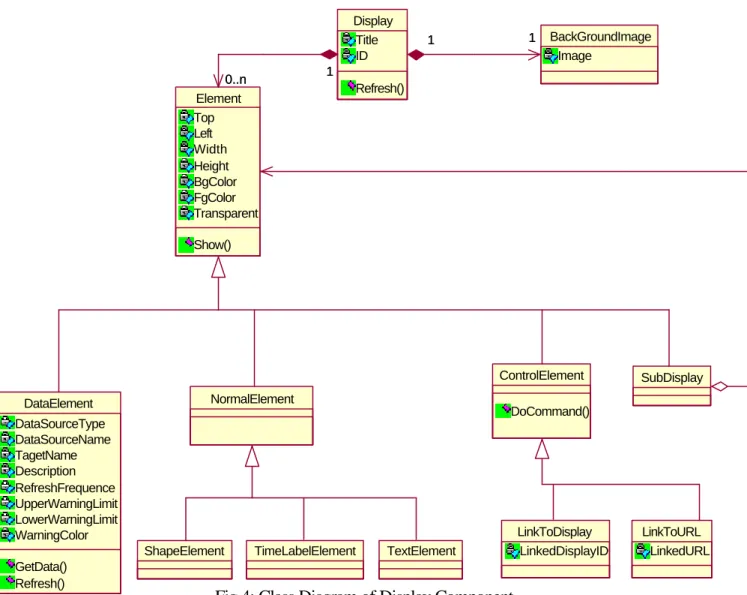This screenshot has width=747, height=595.
Task: Click the attribute icon beside UpperWarningLimit
Action: pyautogui.click(x=7, y=503)
